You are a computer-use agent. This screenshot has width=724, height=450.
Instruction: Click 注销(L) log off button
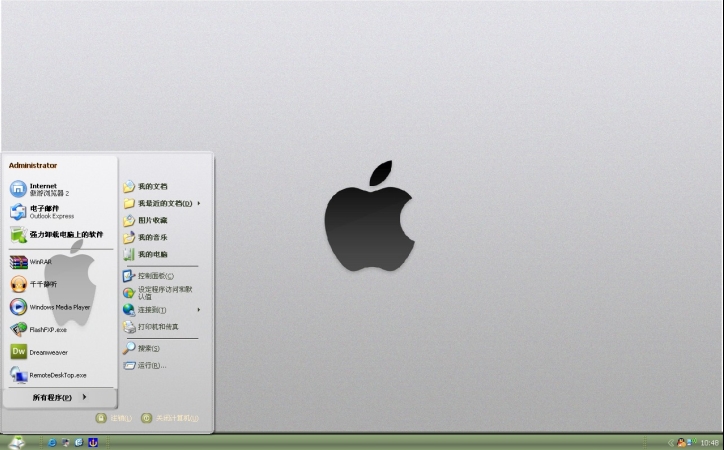point(114,418)
